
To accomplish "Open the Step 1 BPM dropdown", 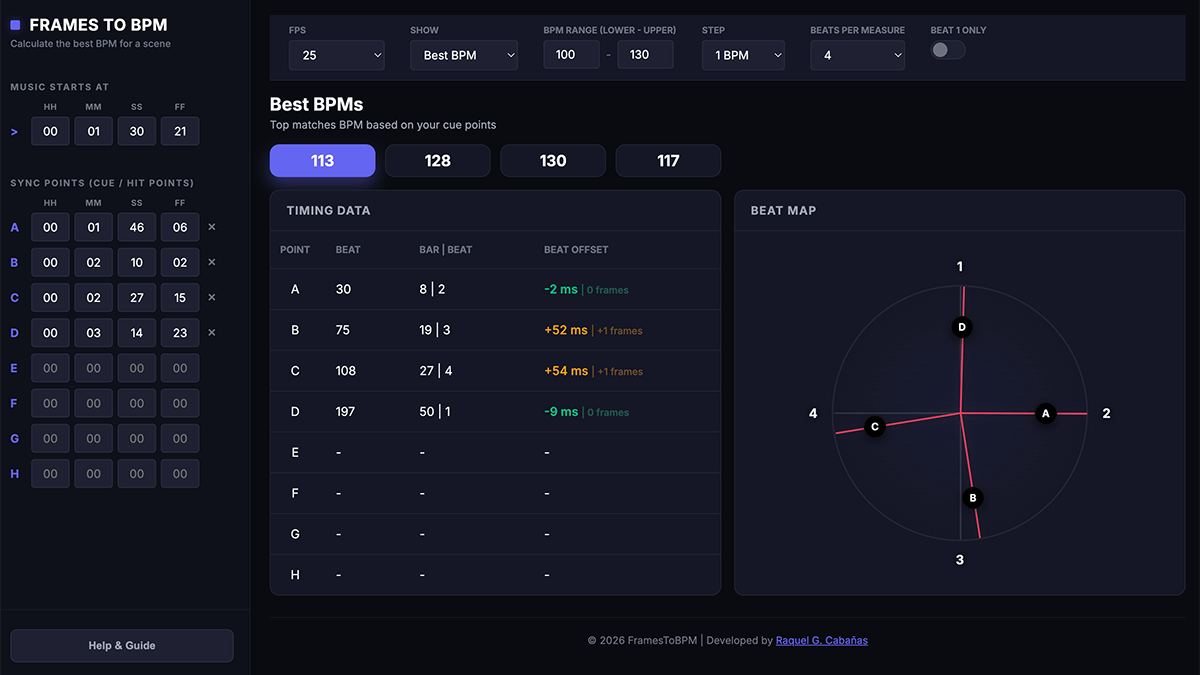I will pyautogui.click(x=742, y=55).
